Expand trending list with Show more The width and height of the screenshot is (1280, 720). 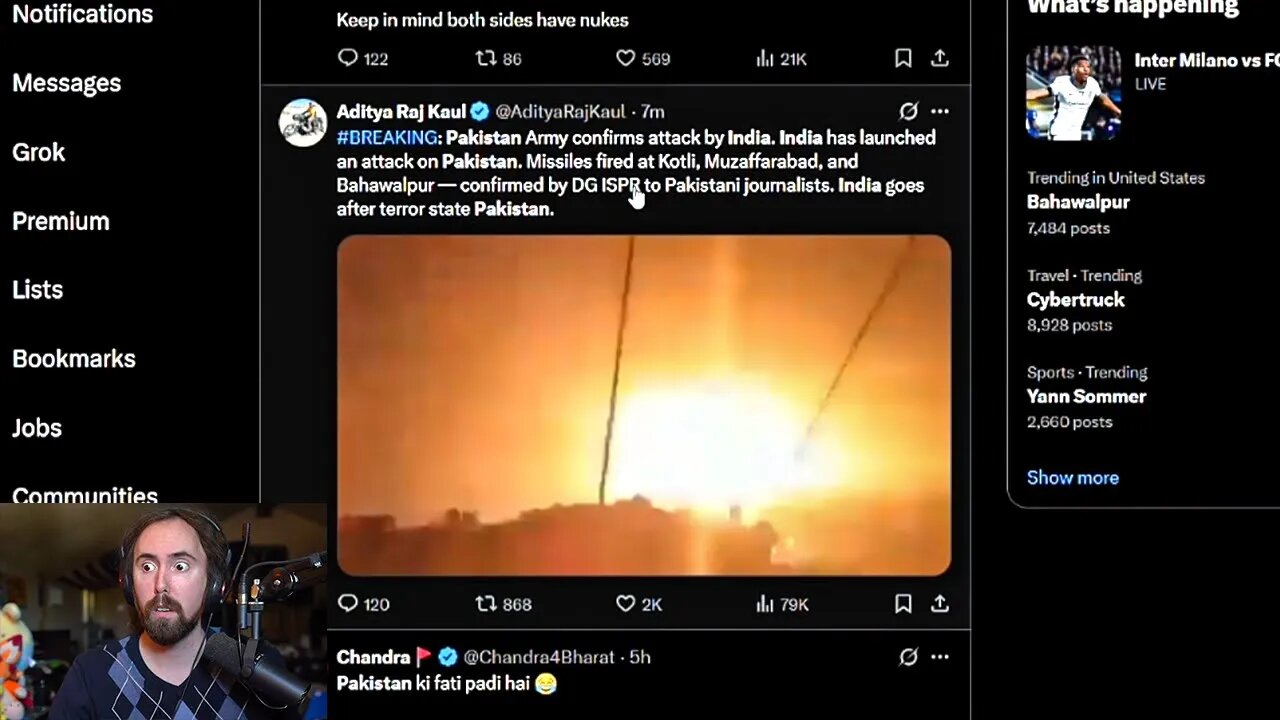[1072, 478]
